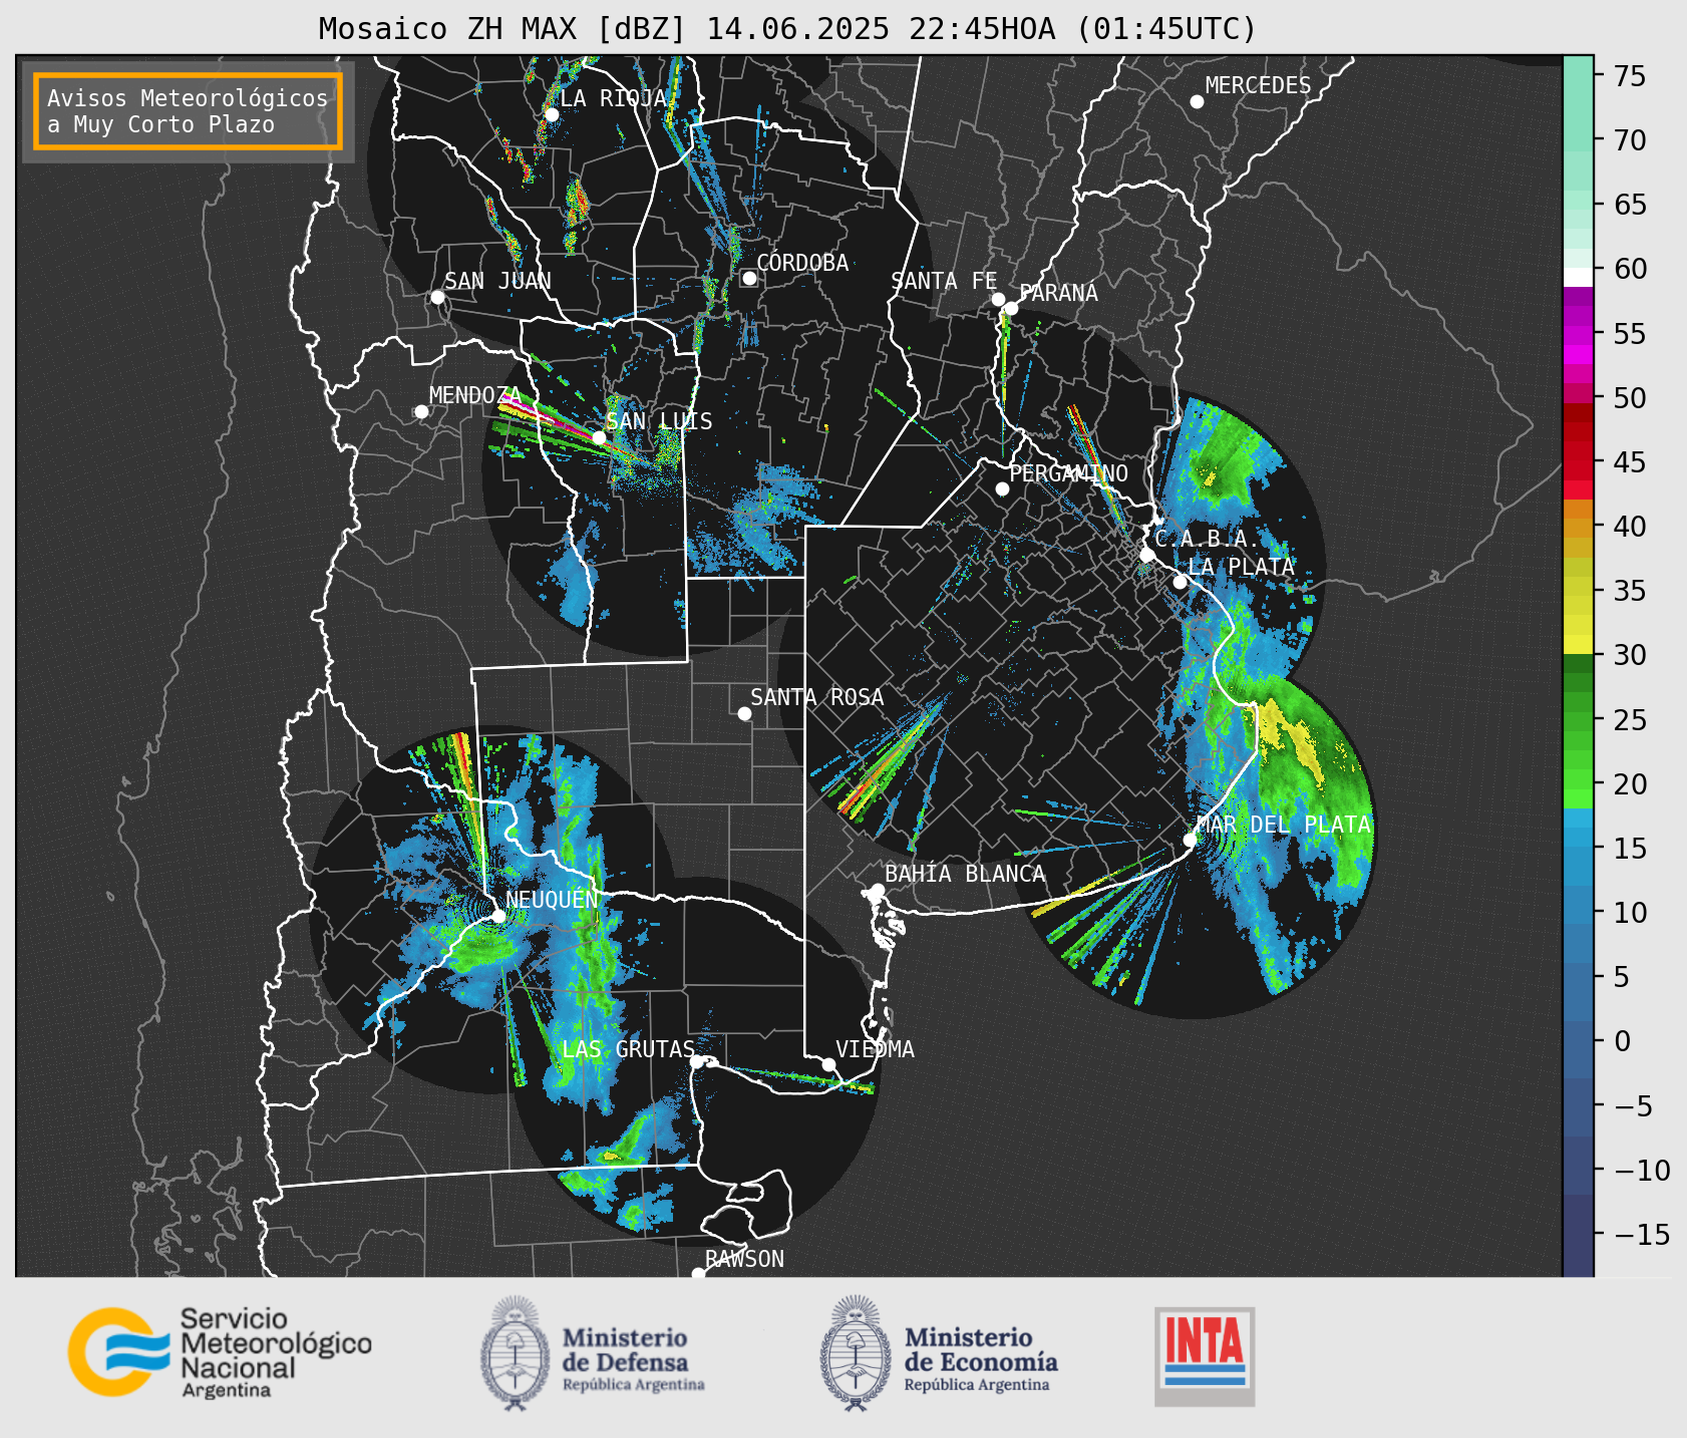Image resolution: width=1687 pixels, height=1438 pixels.
Task: Click the green radar echo northeast of C.A.B.A.
Action: coord(1222,460)
